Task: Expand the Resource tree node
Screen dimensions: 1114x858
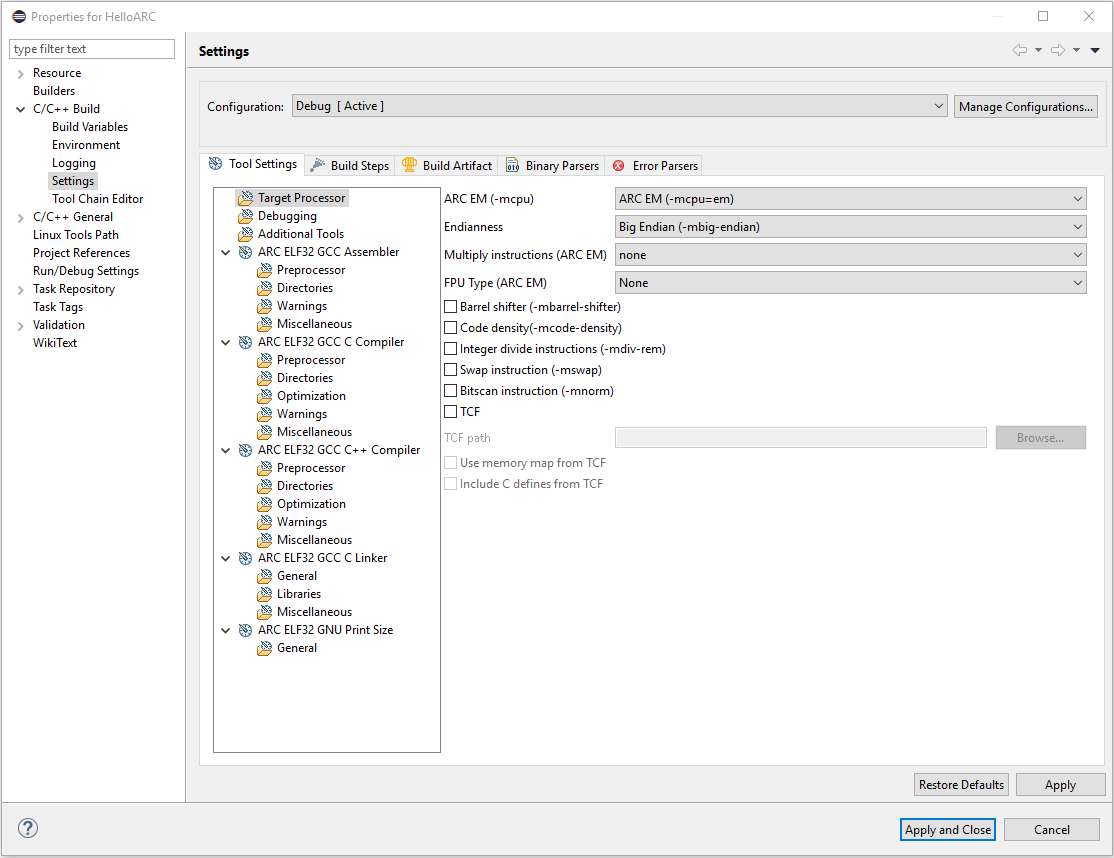Action: tap(21, 73)
